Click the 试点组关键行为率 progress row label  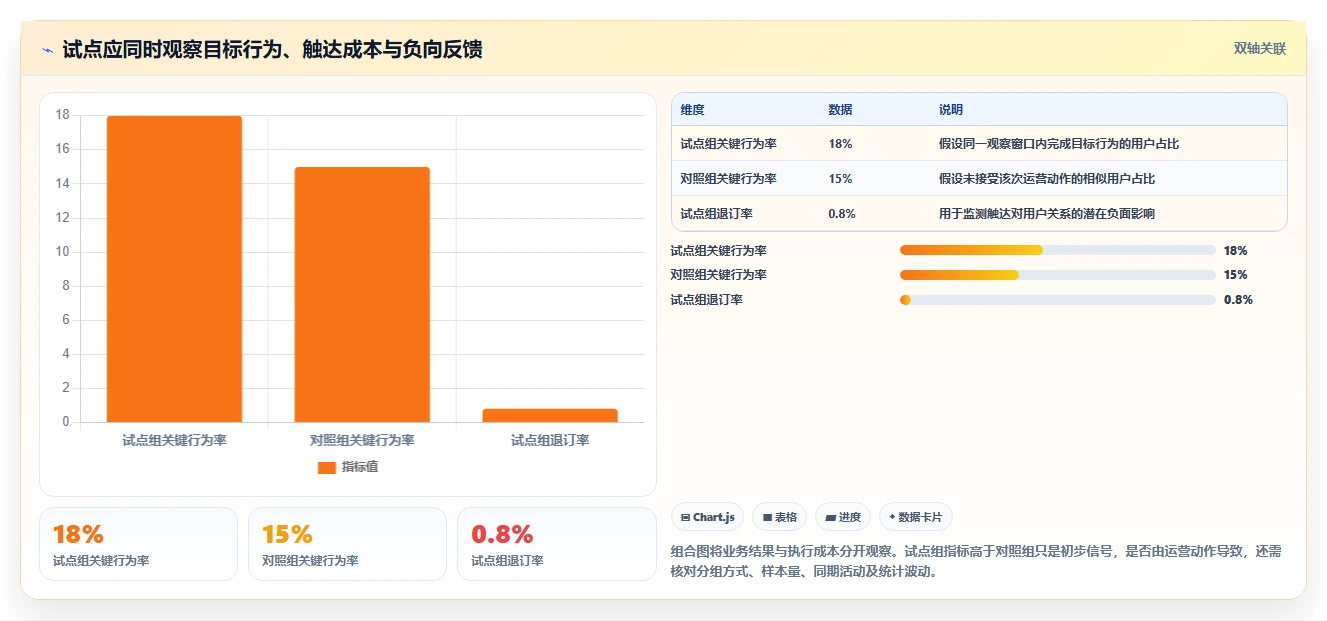719,251
